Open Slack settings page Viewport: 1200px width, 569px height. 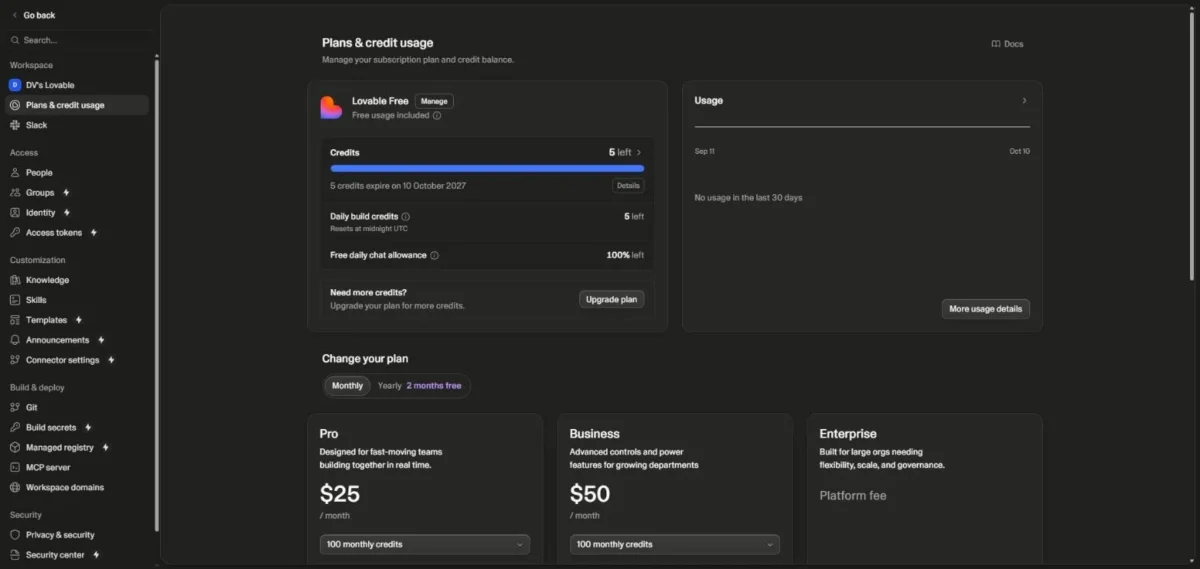[78, 125]
